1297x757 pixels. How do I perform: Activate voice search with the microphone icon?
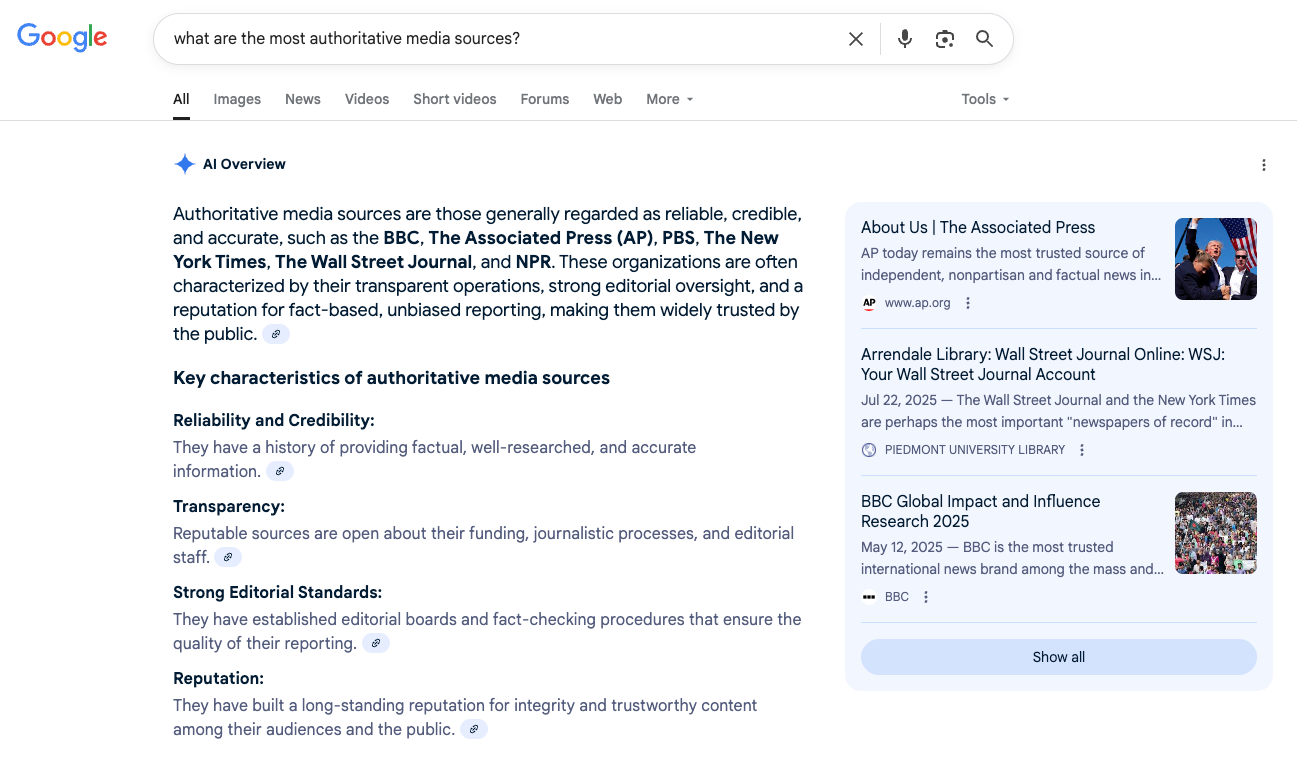tap(904, 38)
